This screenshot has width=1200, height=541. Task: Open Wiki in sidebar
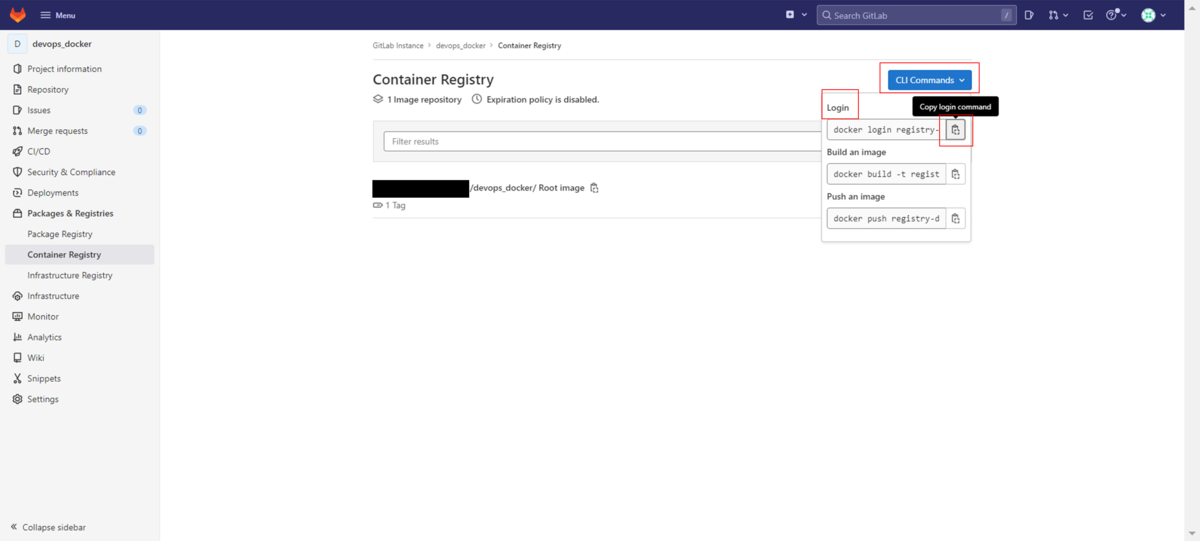pyautogui.click(x=36, y=358)
